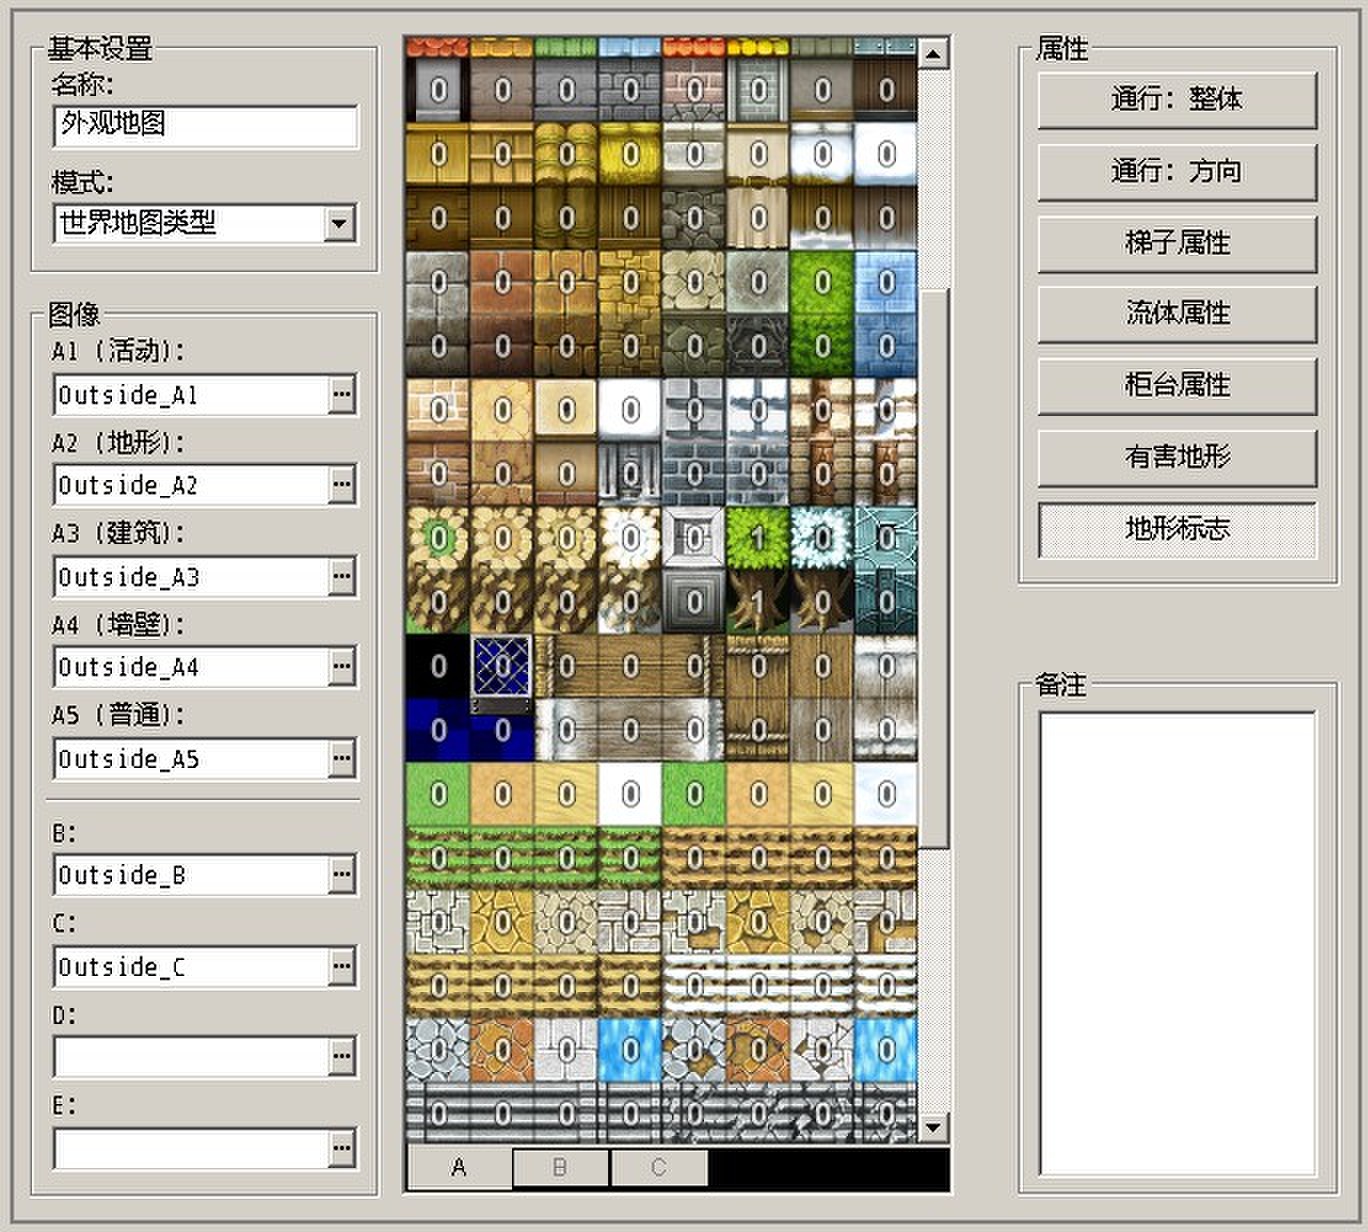Select the 地形标志 terrain tag button

coord(1177,529)
